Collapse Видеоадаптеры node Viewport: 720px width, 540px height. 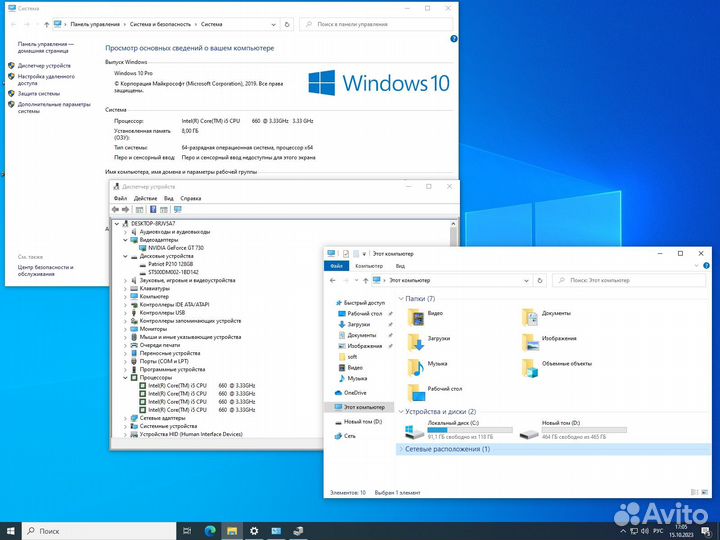(125, 240)
